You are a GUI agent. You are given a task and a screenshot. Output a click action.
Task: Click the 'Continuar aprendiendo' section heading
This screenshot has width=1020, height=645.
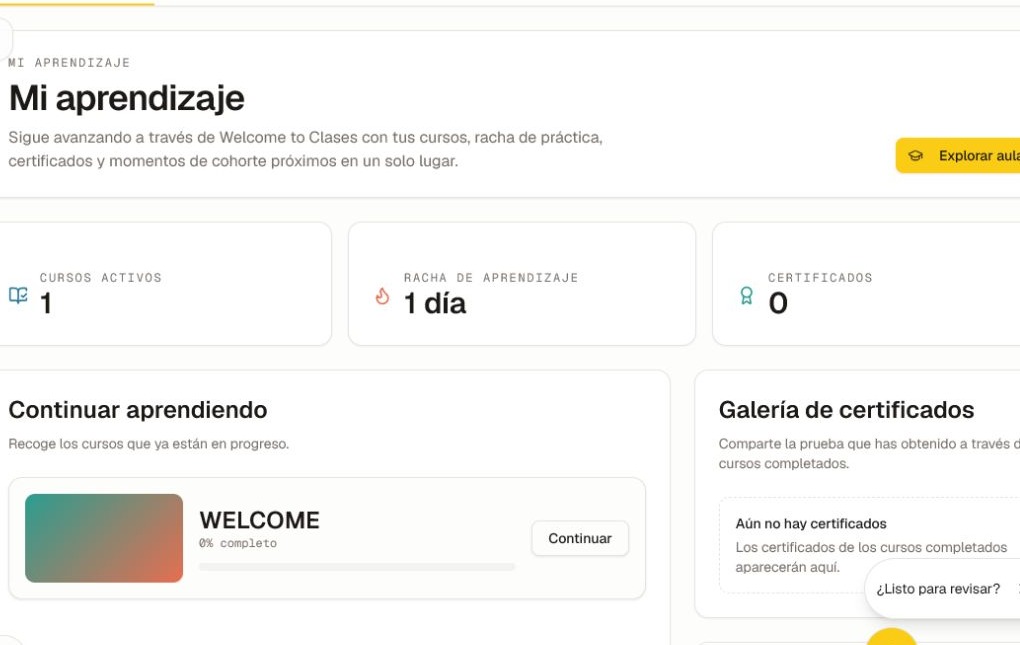[138, 410]
